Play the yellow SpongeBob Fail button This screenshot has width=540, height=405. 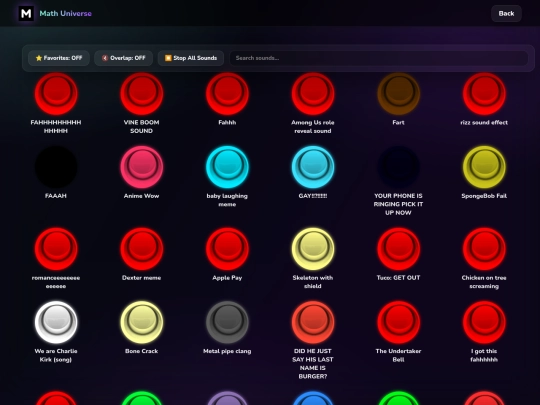(484, 167)
